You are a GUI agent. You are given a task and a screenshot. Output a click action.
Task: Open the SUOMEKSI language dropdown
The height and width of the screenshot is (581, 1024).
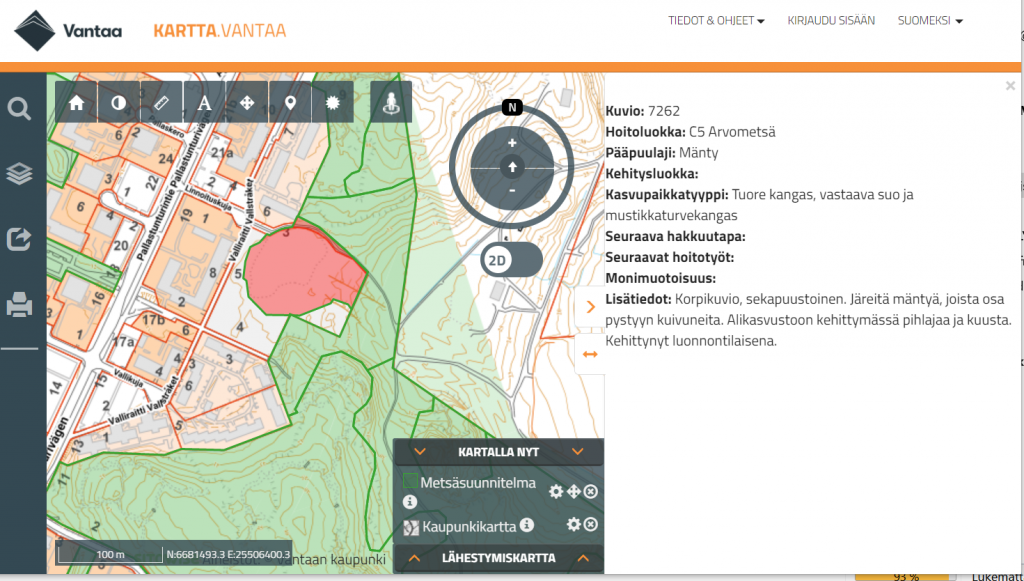click(x=930, y=20)
